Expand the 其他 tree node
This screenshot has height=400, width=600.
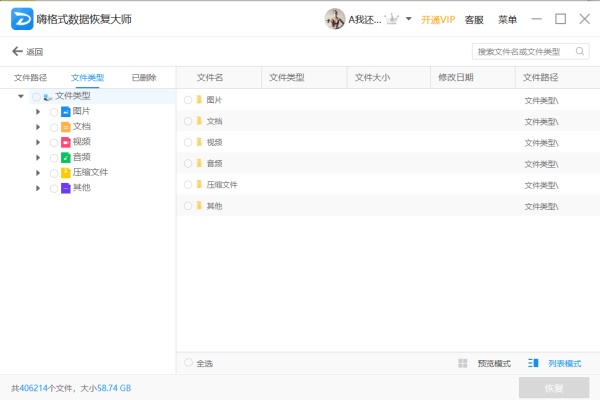38,188
